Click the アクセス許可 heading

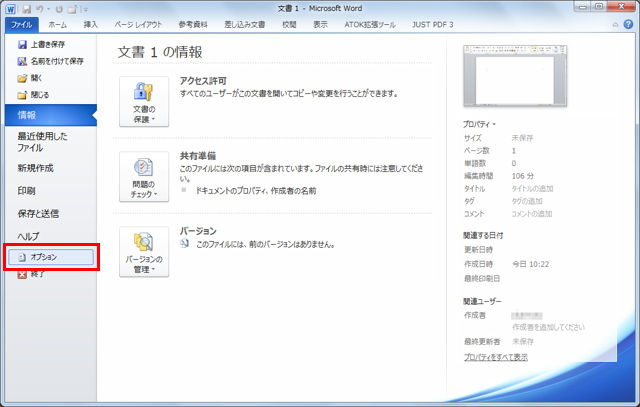203,81
